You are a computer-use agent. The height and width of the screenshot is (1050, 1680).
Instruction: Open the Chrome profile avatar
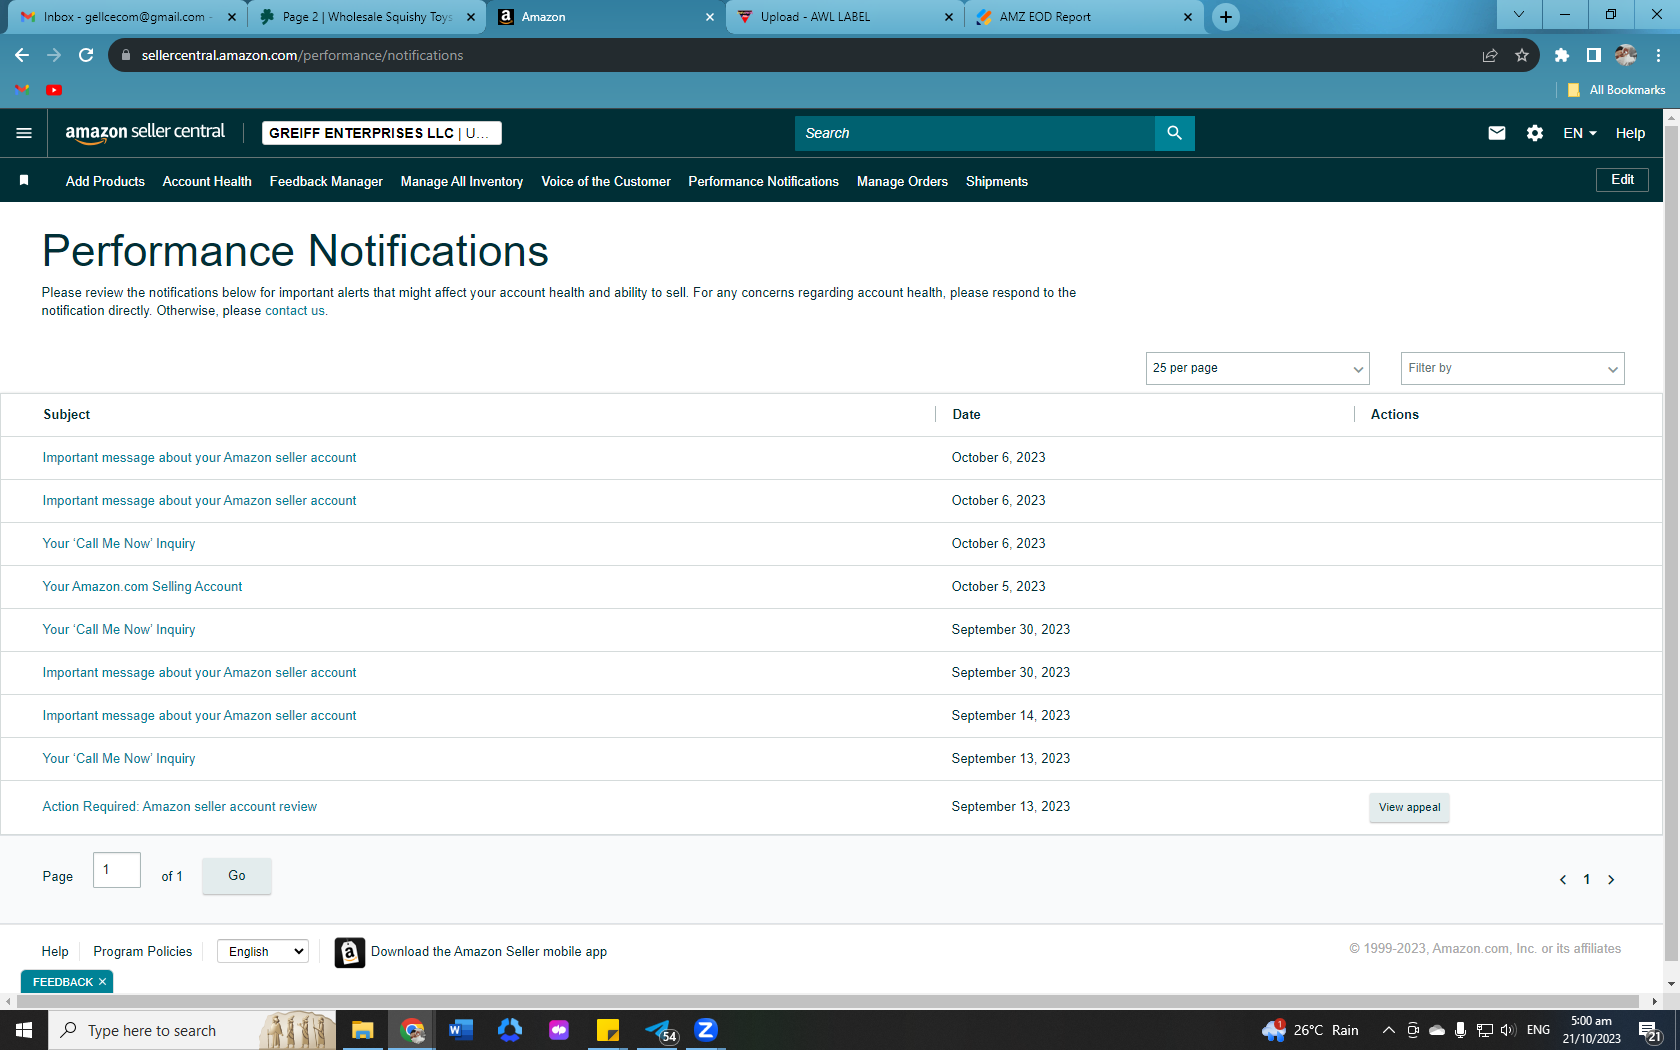[1626, 55]
